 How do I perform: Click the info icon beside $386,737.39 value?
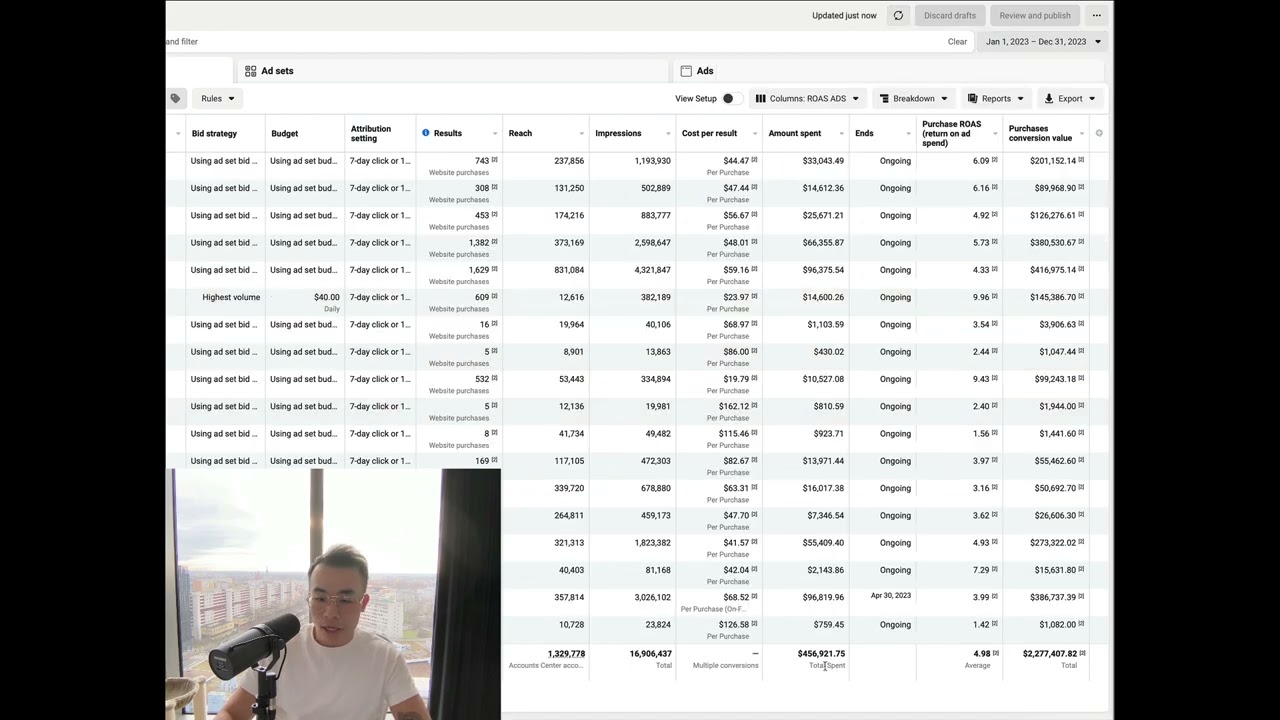[x=1081, y=597]
